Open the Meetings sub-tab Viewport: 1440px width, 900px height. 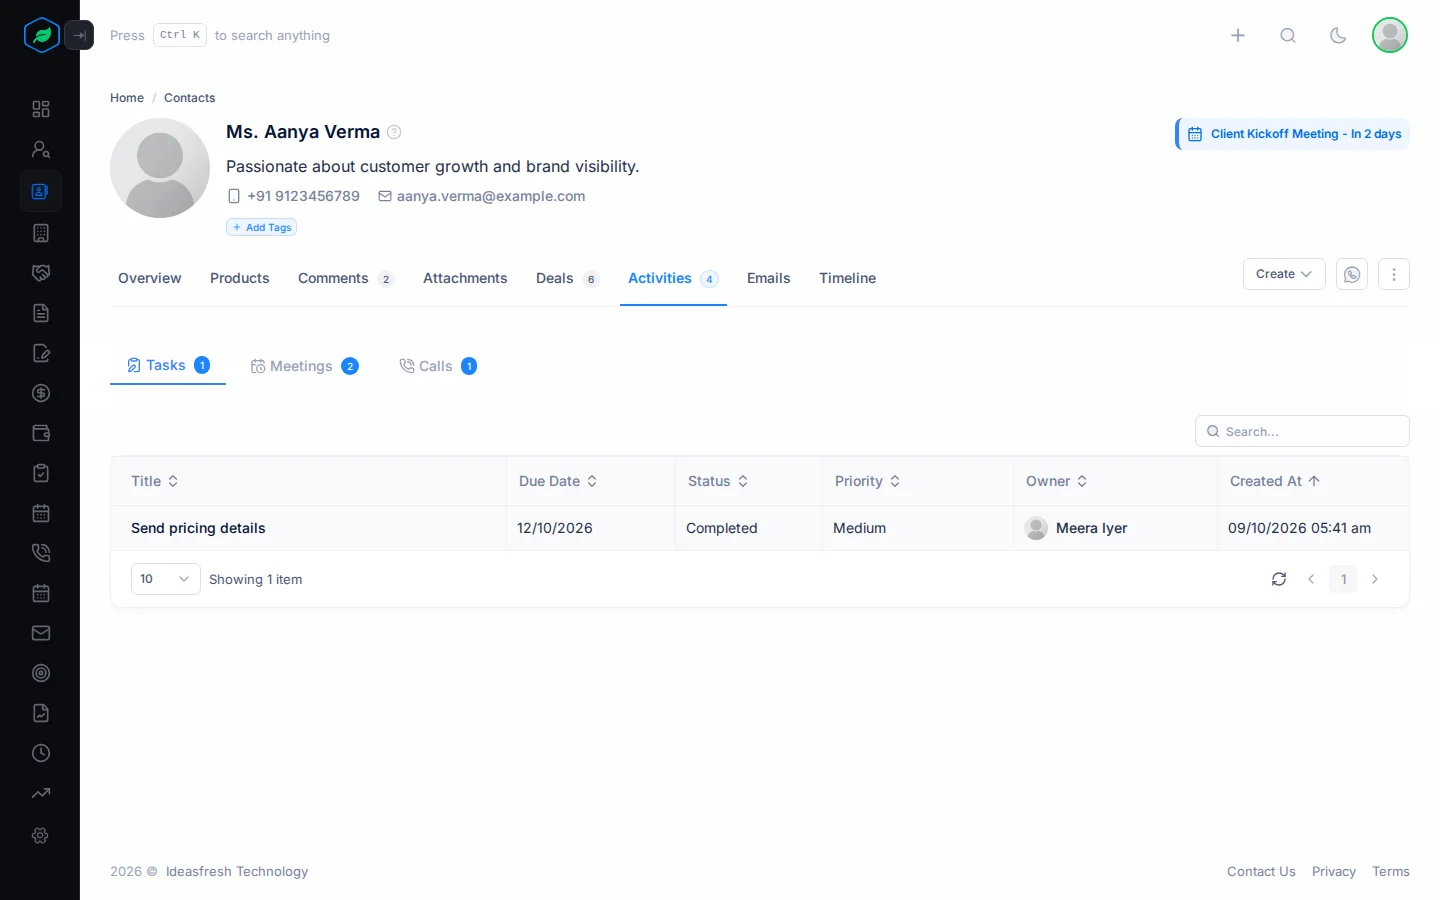click(x=305, y=366)
